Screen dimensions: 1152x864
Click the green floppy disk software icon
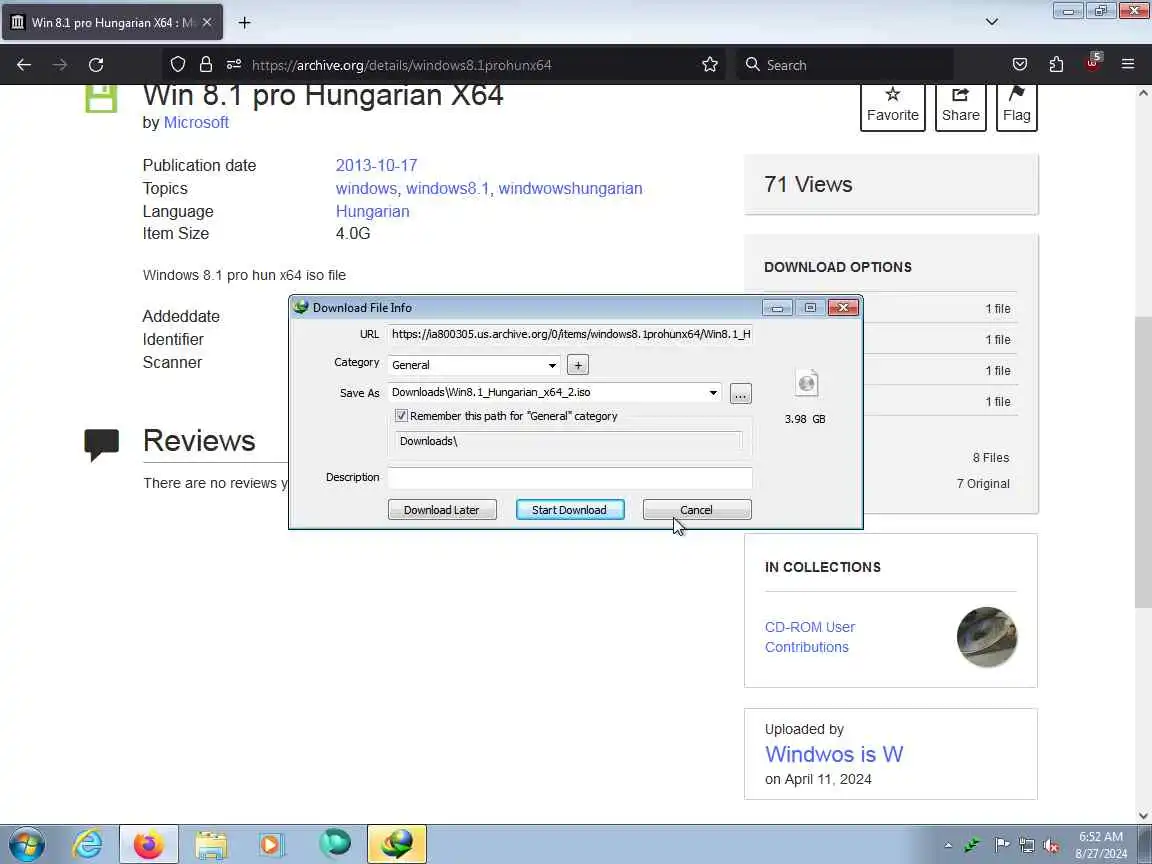(101, 98)
